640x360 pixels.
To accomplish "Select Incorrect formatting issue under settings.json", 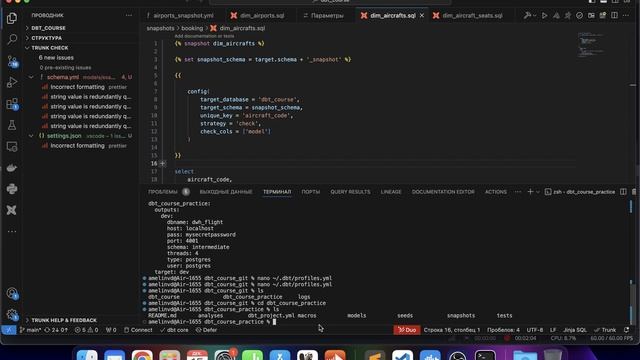I will coord(78,146).
